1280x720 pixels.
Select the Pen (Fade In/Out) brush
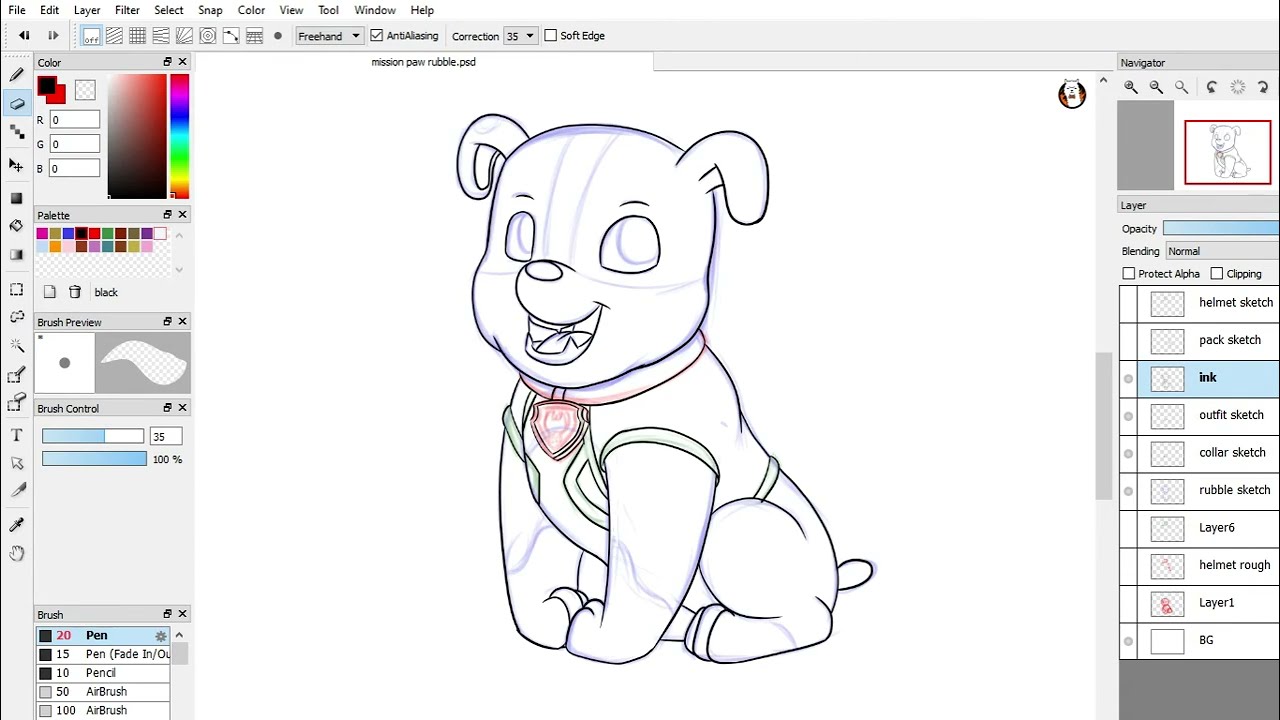point(104,654)
